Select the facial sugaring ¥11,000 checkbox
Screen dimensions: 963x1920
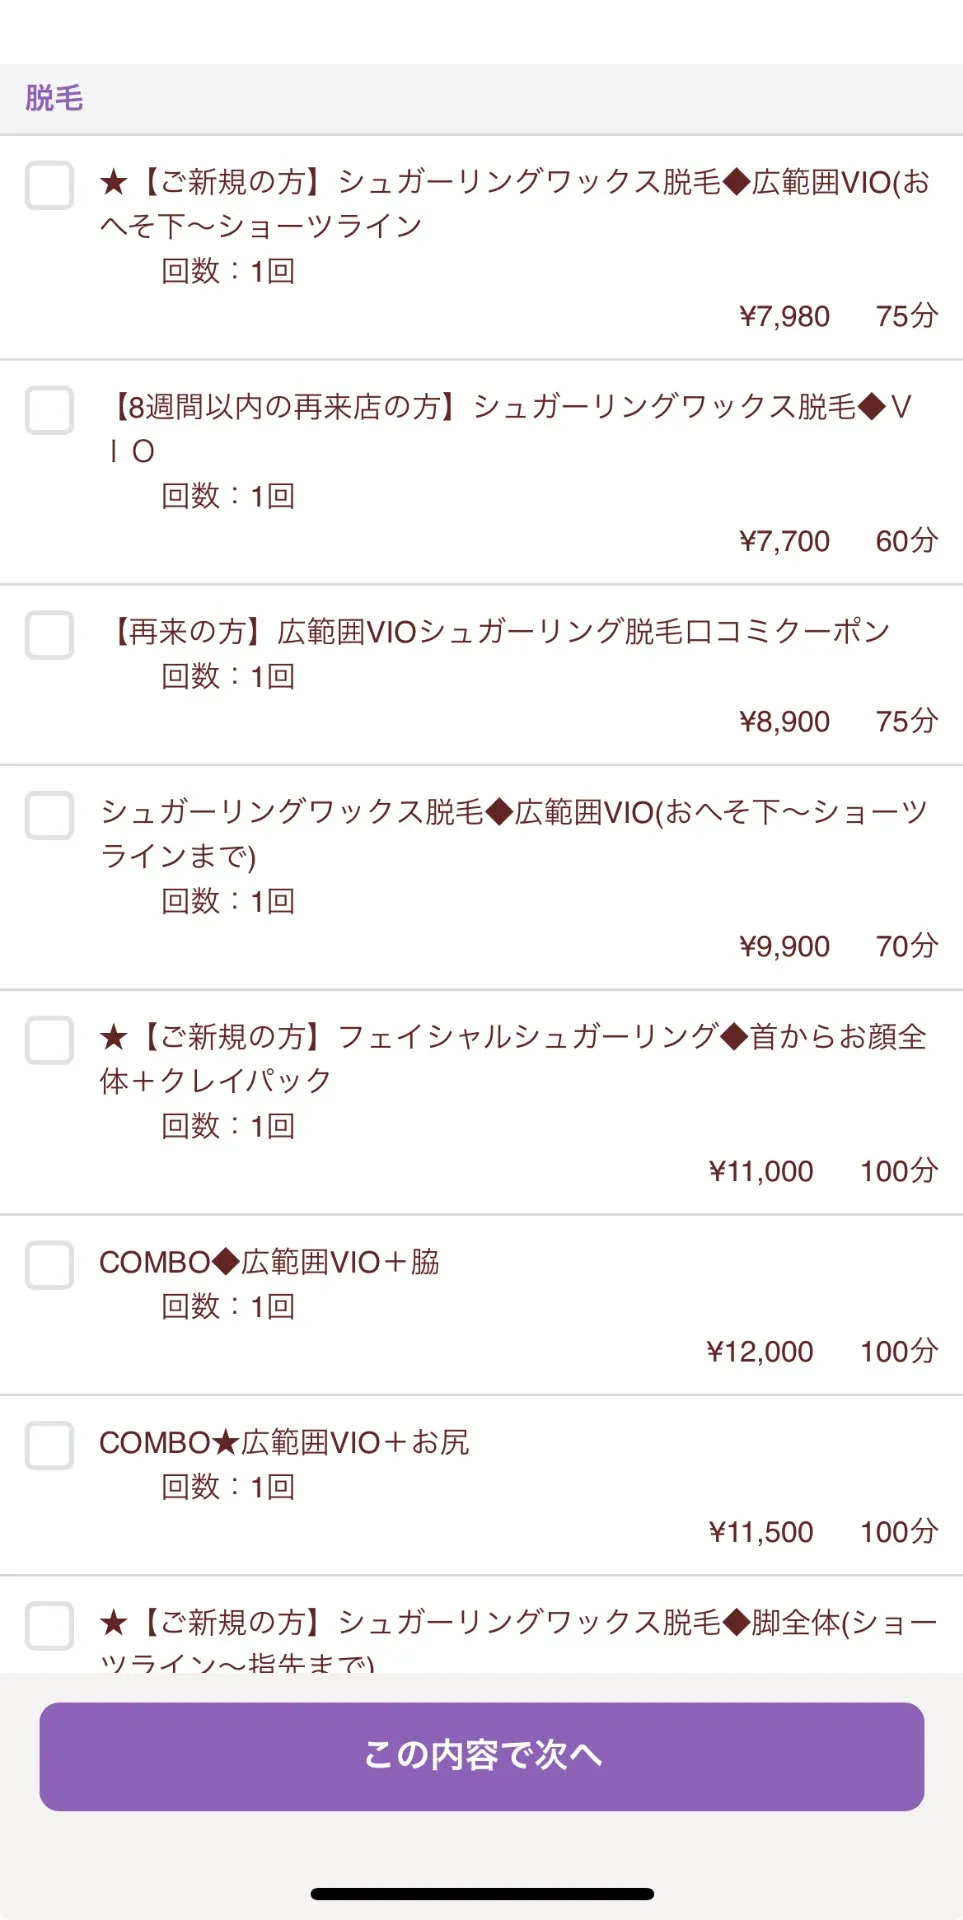[49, 1040]
